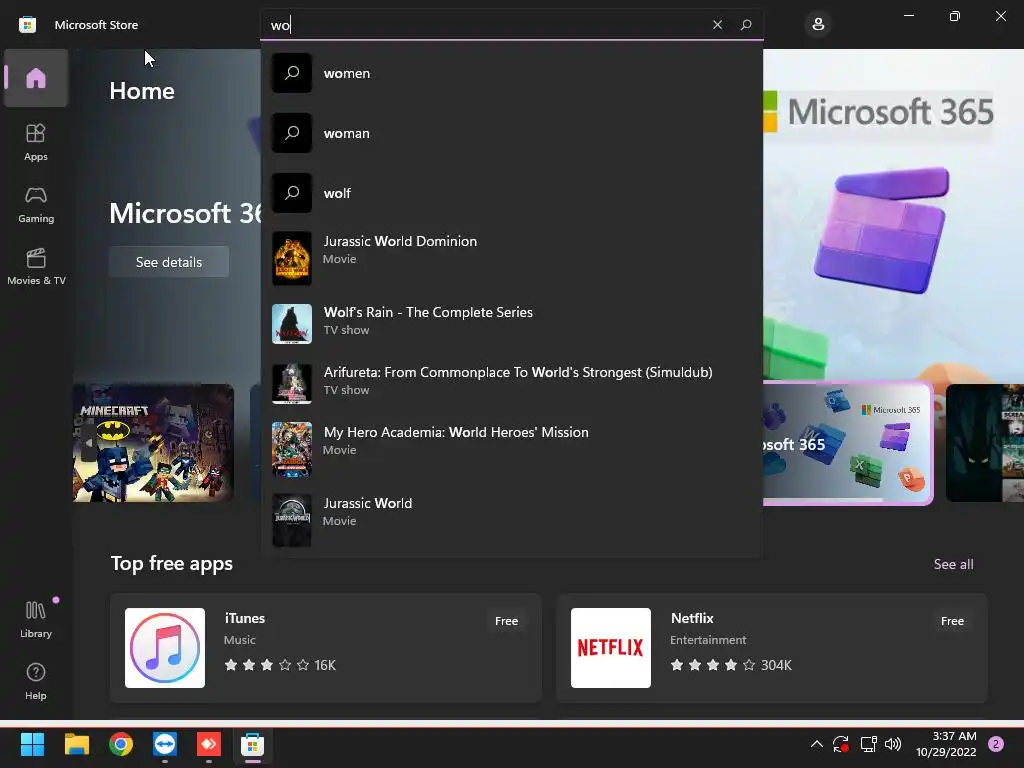Open the Netflix app card

[771, 648]
